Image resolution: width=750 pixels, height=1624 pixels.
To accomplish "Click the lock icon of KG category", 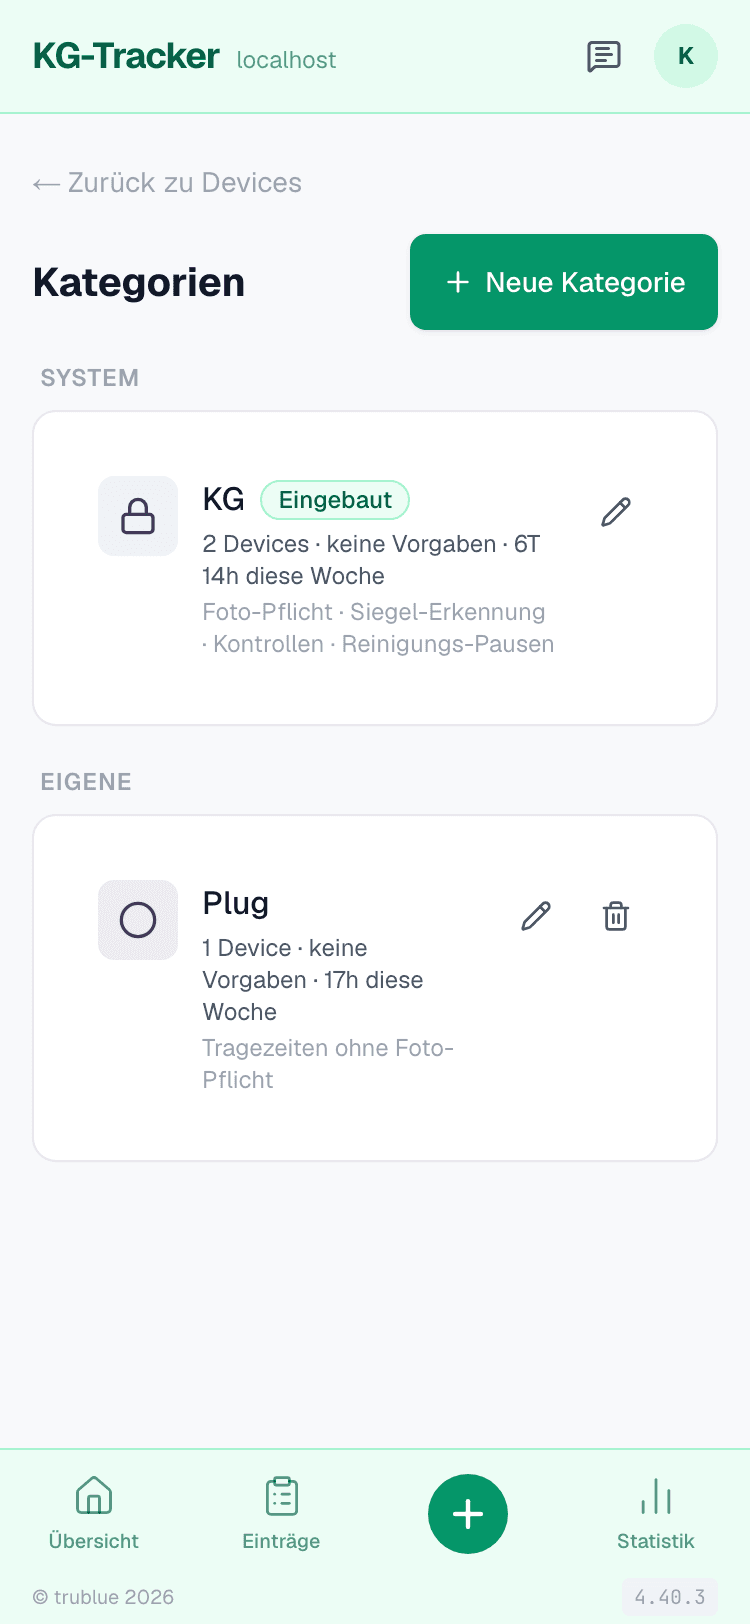I will (138, 516).
